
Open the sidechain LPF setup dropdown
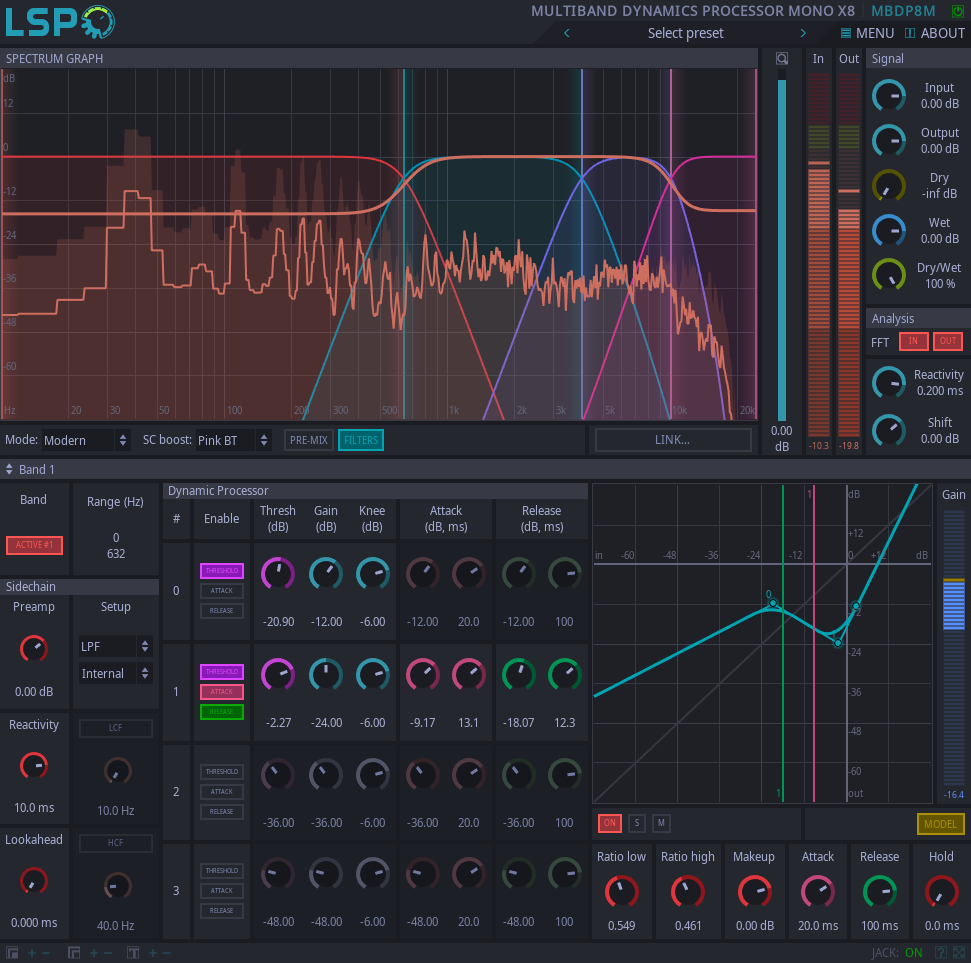coord(114,646)
